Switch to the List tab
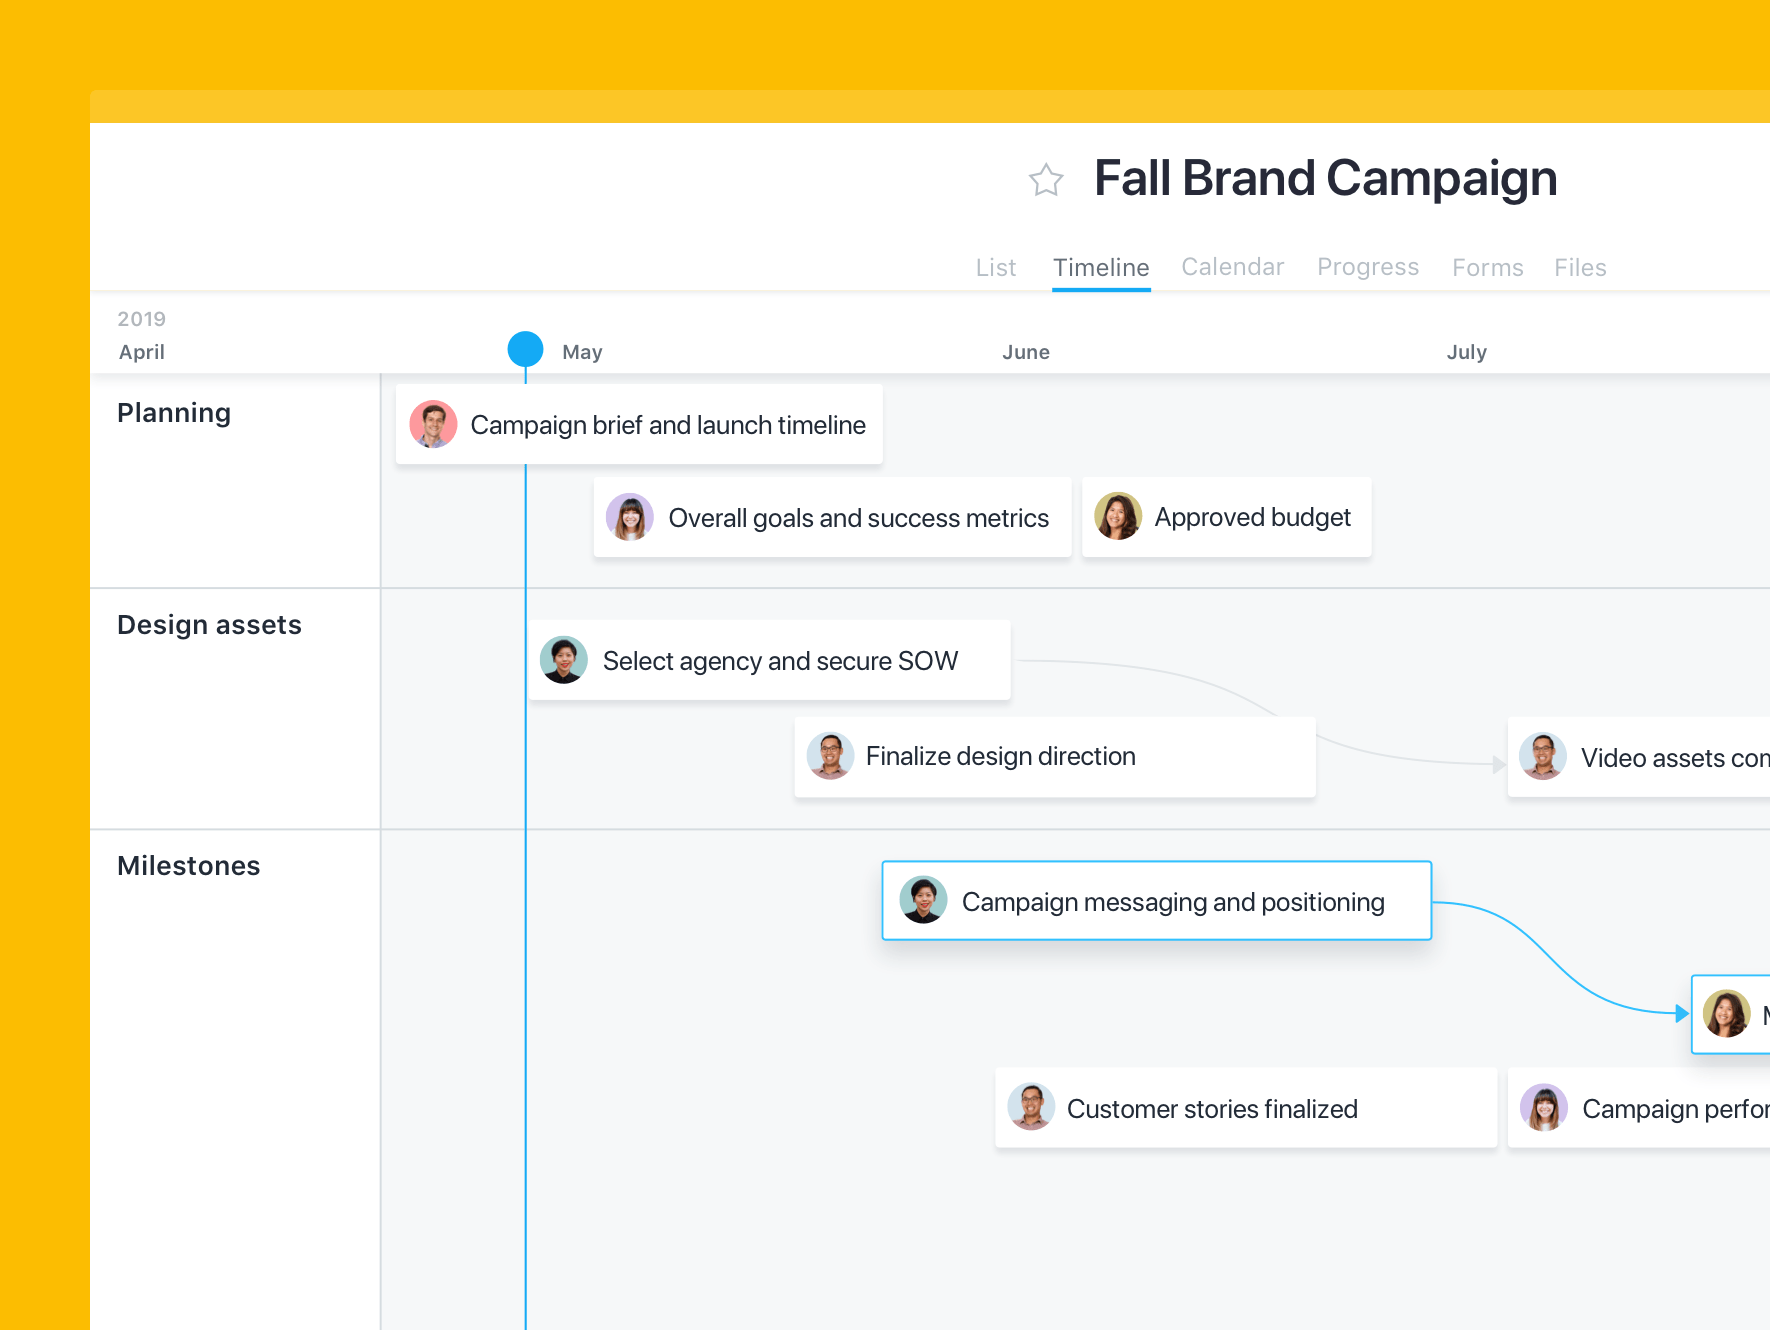 [995, 267]
